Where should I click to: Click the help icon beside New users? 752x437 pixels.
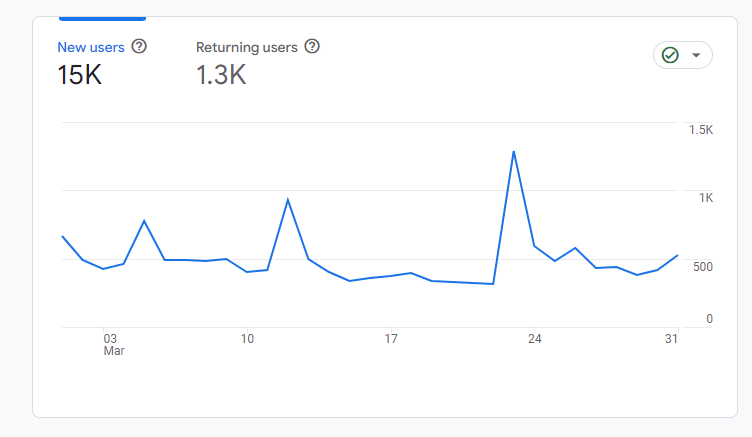pos(139,46)
